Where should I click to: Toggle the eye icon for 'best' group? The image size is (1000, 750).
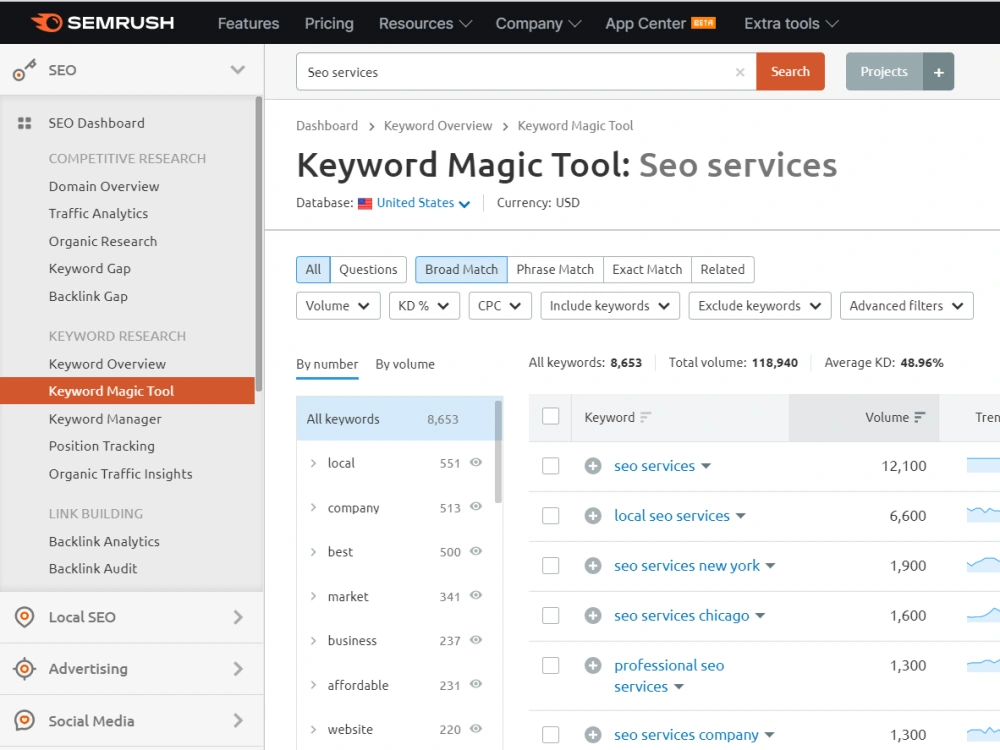476,551
